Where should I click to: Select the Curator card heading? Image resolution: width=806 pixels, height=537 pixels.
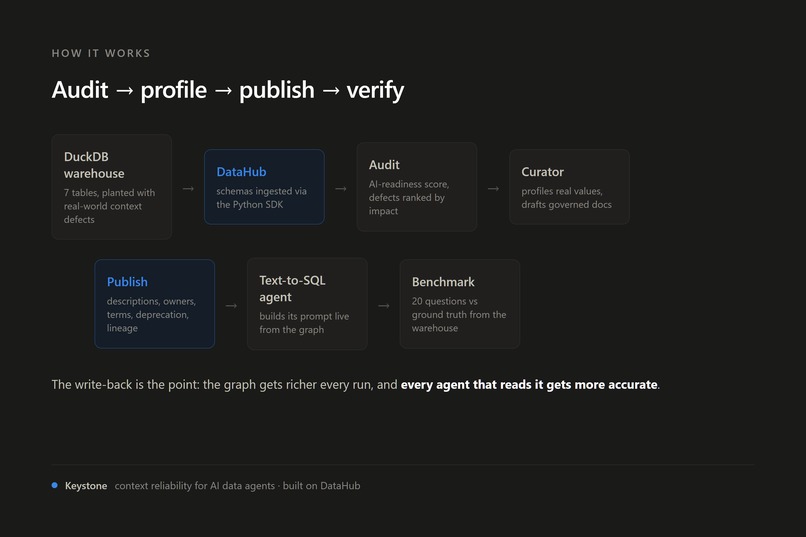(x=542, y=172)
